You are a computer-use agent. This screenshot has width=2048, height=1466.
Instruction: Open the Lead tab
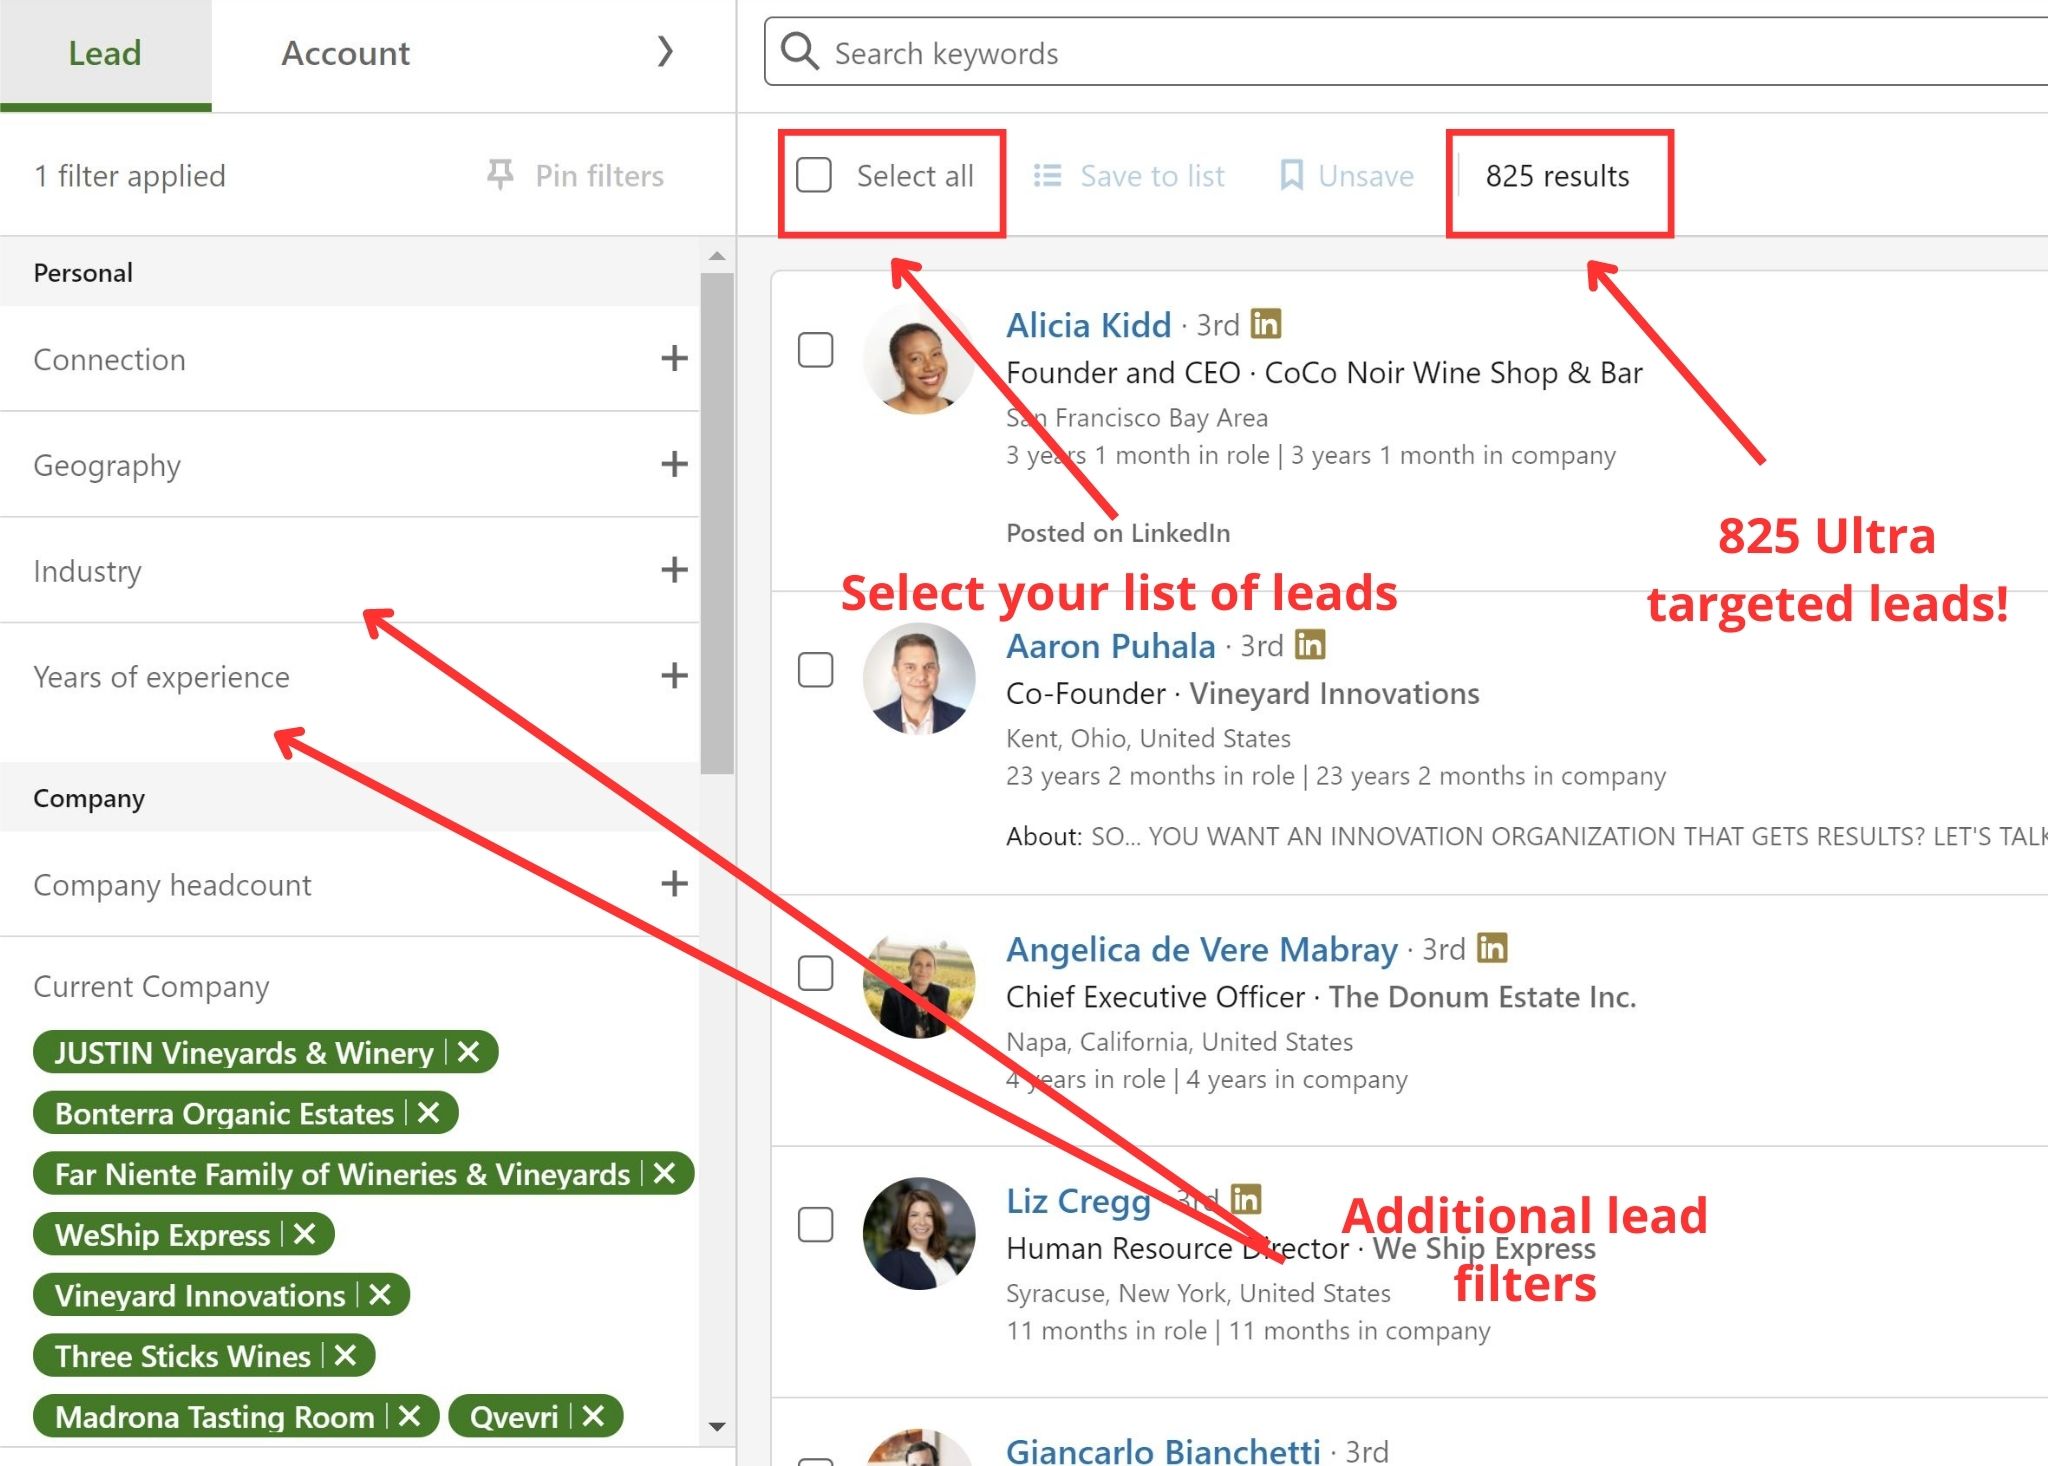(x=105, y=53)
